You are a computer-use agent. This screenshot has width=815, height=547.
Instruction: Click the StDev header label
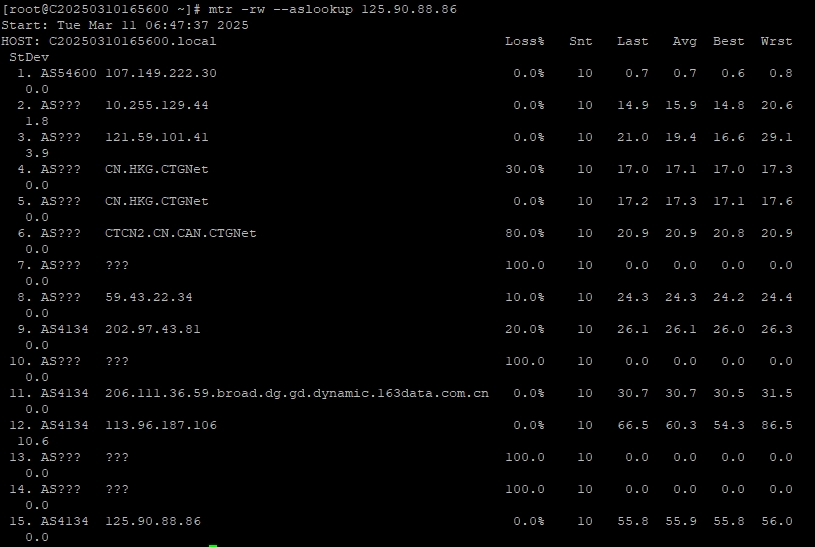28,57
